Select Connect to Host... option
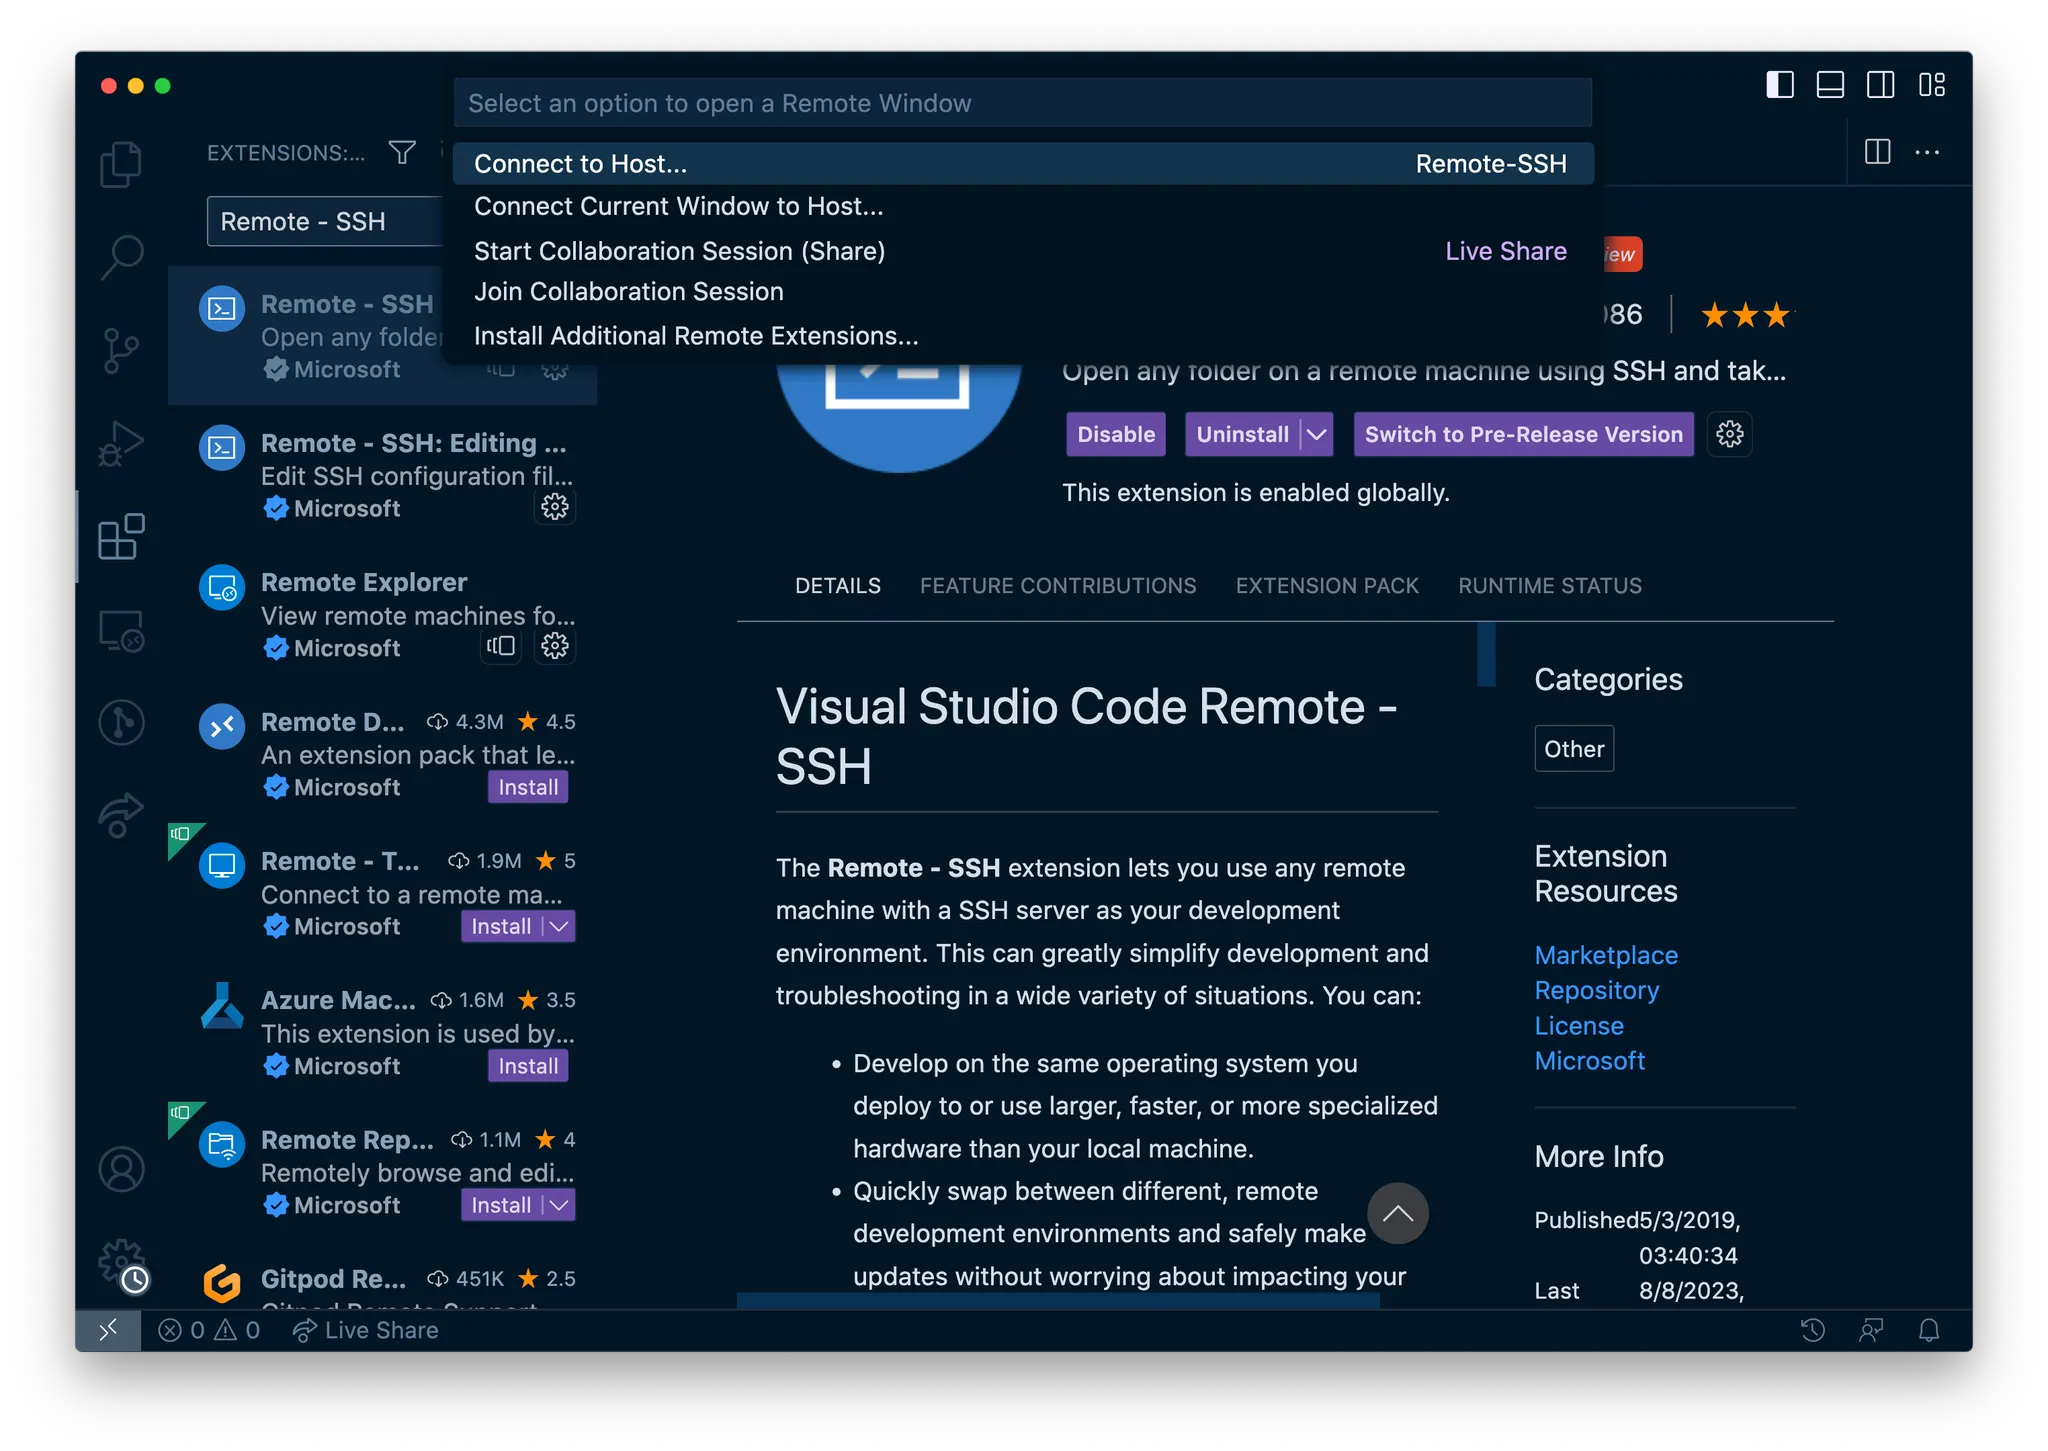The height and width of the screenshot is (1451, 2048). [x=580, y=164]
